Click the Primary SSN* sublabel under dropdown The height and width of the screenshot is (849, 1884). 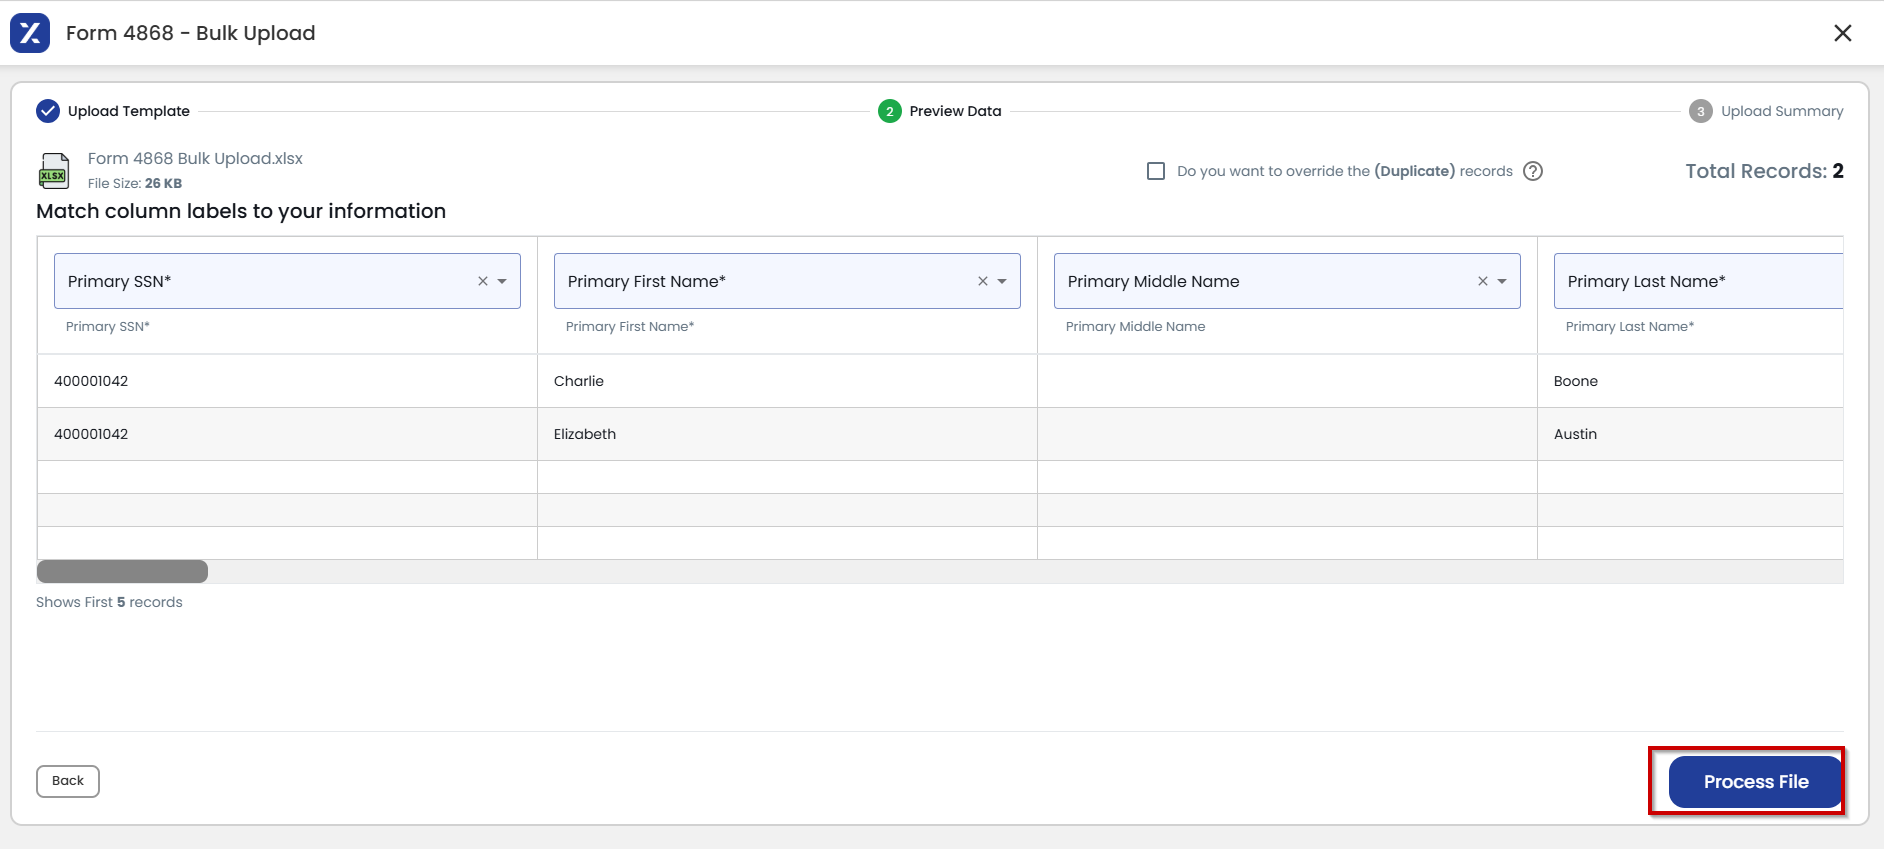tap(108, 326)
